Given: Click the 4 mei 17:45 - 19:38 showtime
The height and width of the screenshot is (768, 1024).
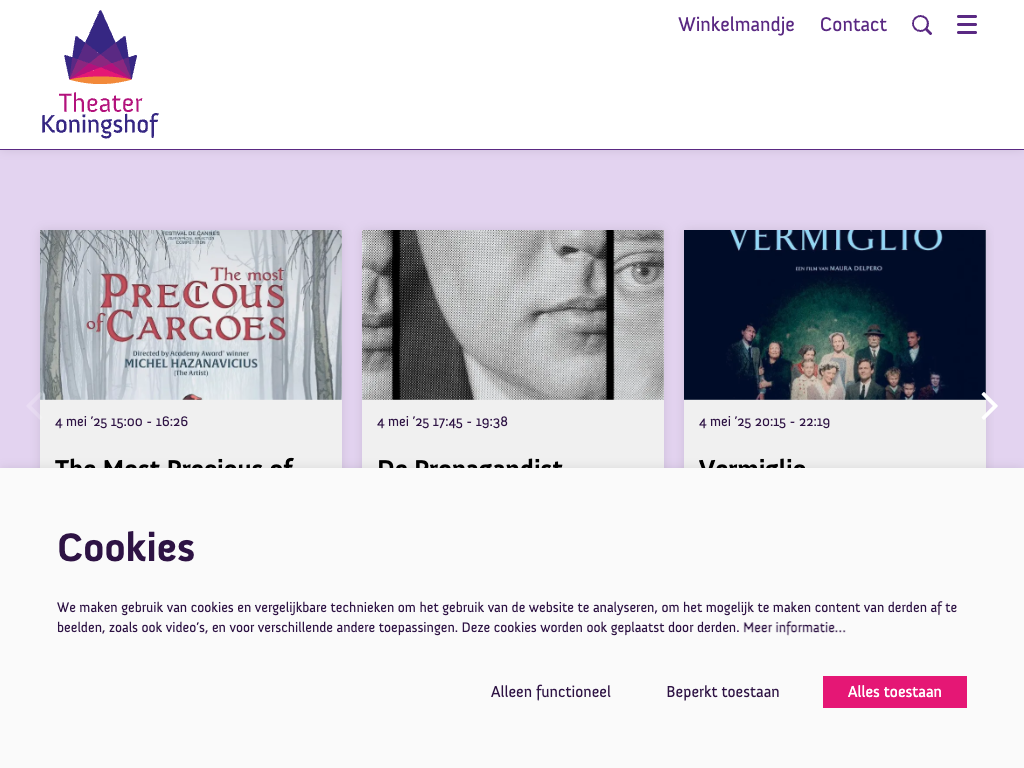Looking at the screenshot, I should click(442, 422).
